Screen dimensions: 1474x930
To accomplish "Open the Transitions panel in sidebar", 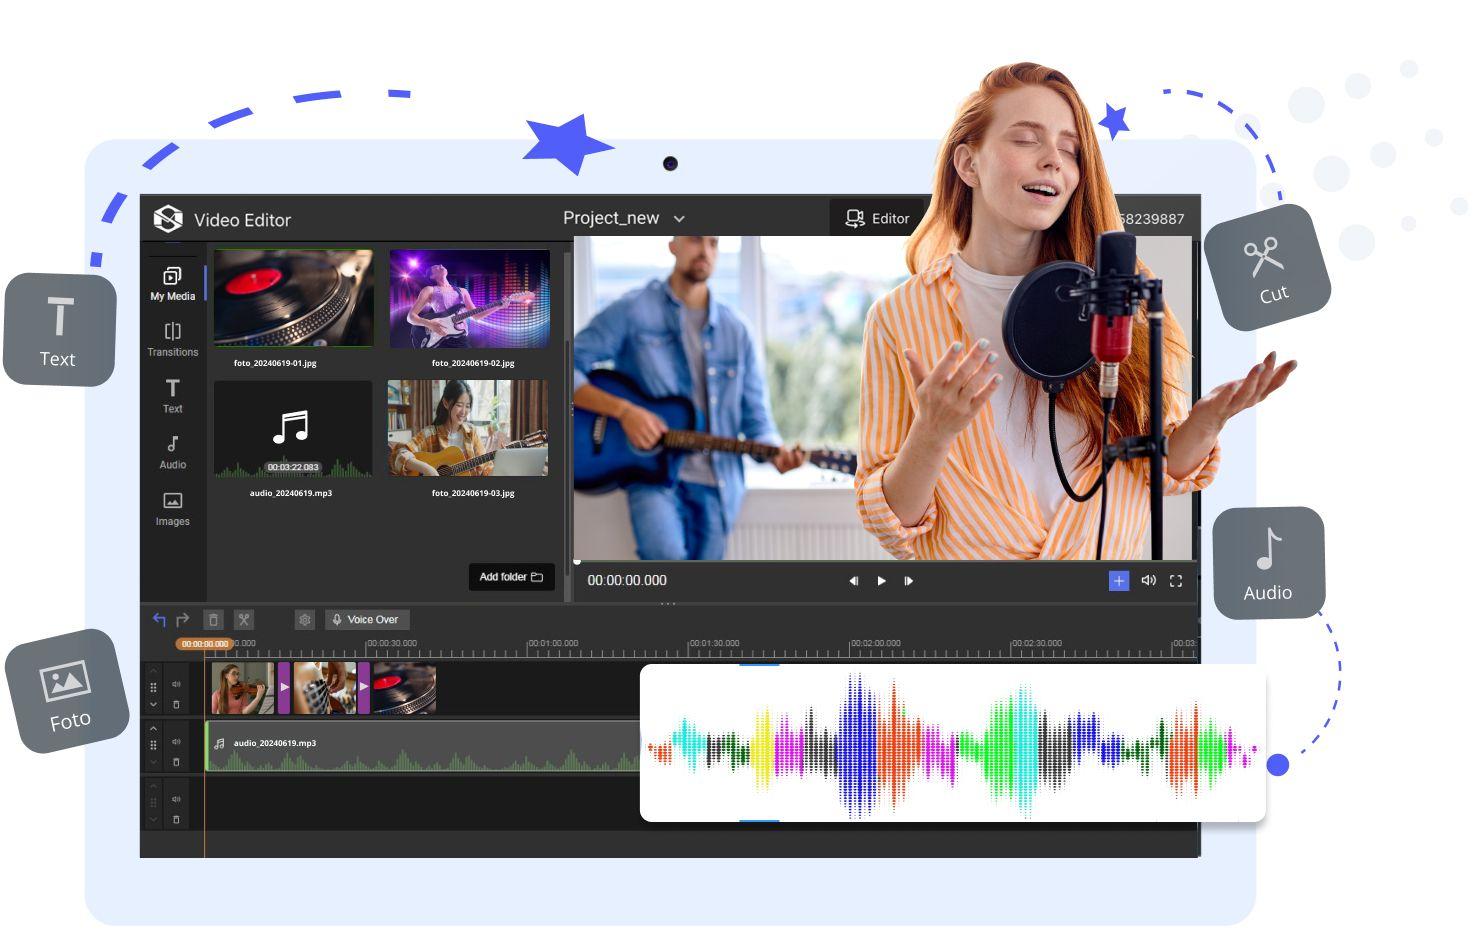I will click(173, 338).
